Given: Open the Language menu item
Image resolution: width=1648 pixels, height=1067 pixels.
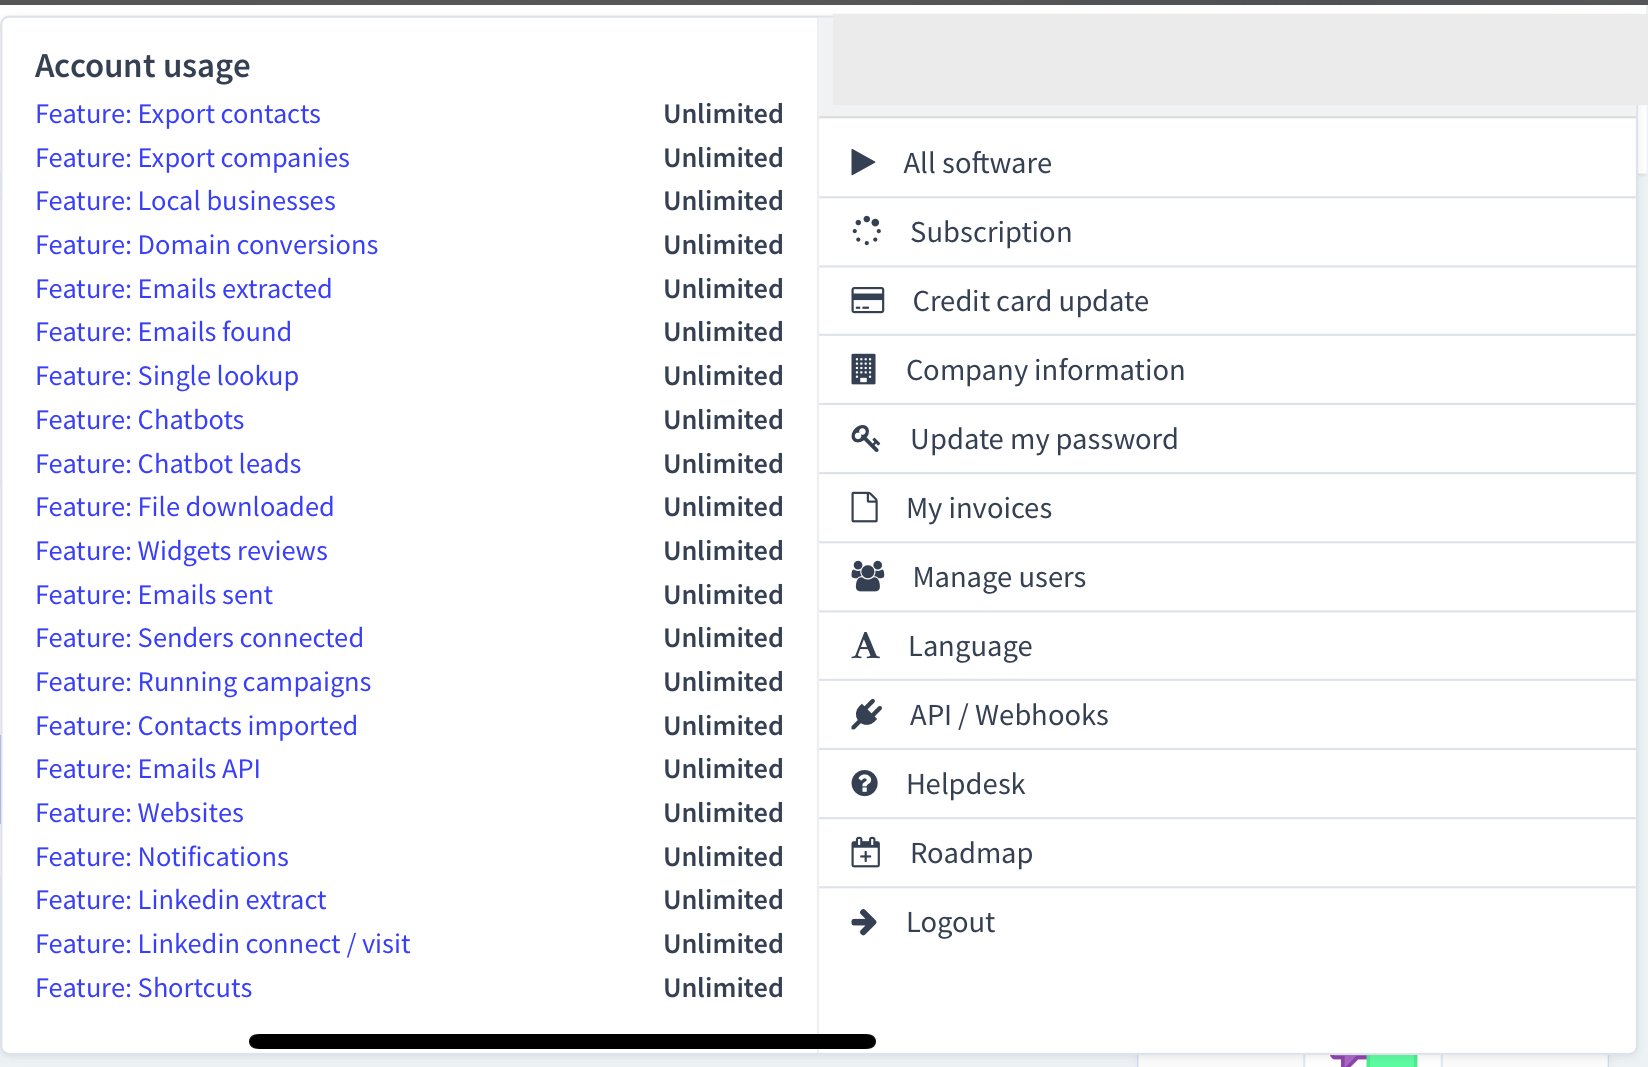Looking at the screenshot, I should 970,646.
